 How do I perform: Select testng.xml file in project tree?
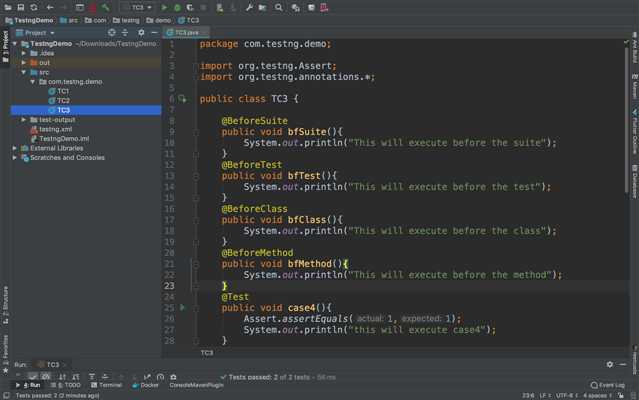coord(54,129)
